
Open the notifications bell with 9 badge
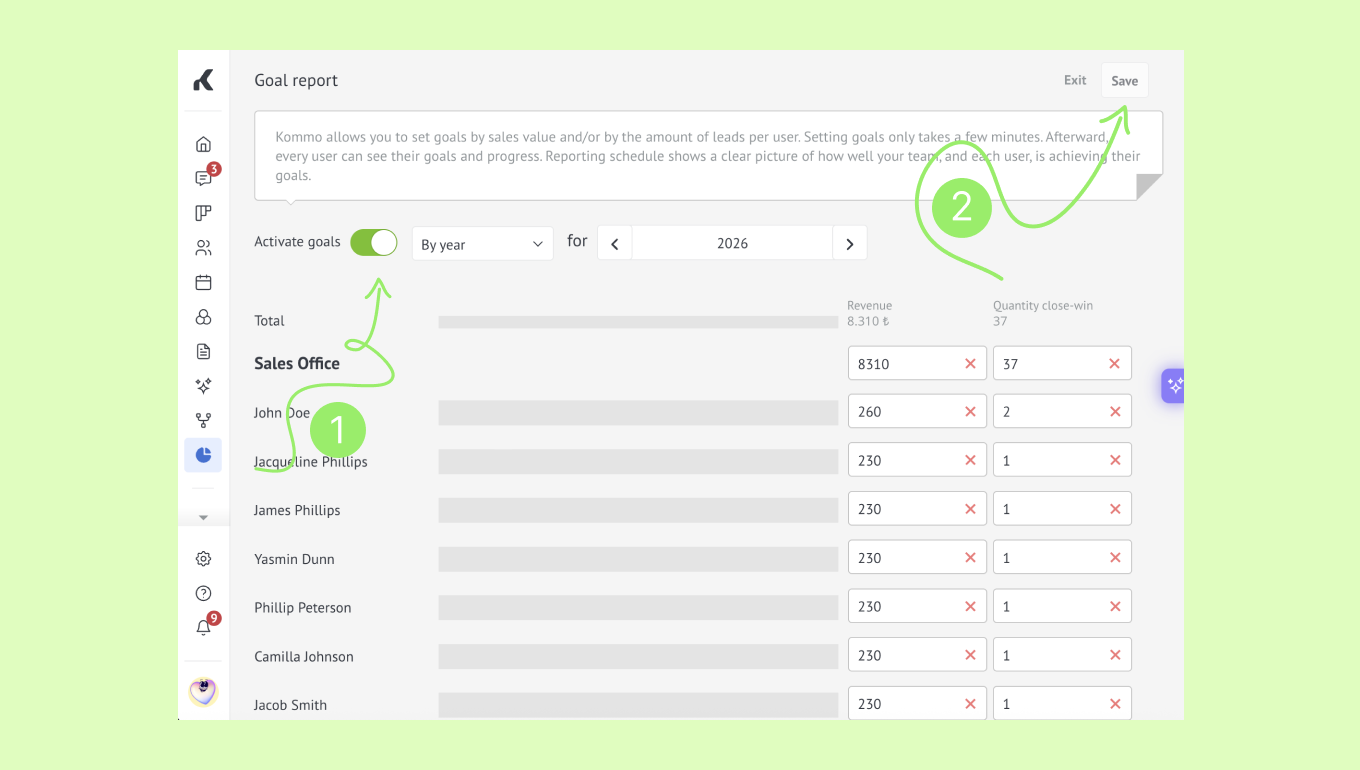pyautogui.click(x=205, y=626)
